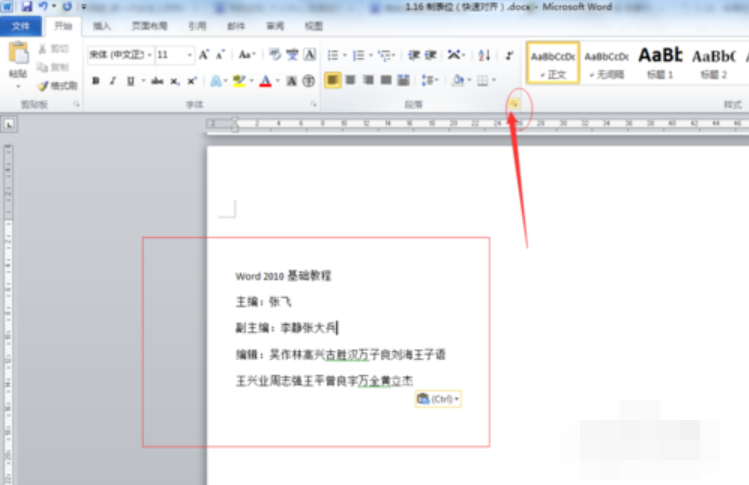Viewport: 749px width, 485px height.
Task: Open the paragraph dialog launcher
Action: point(514,104)
